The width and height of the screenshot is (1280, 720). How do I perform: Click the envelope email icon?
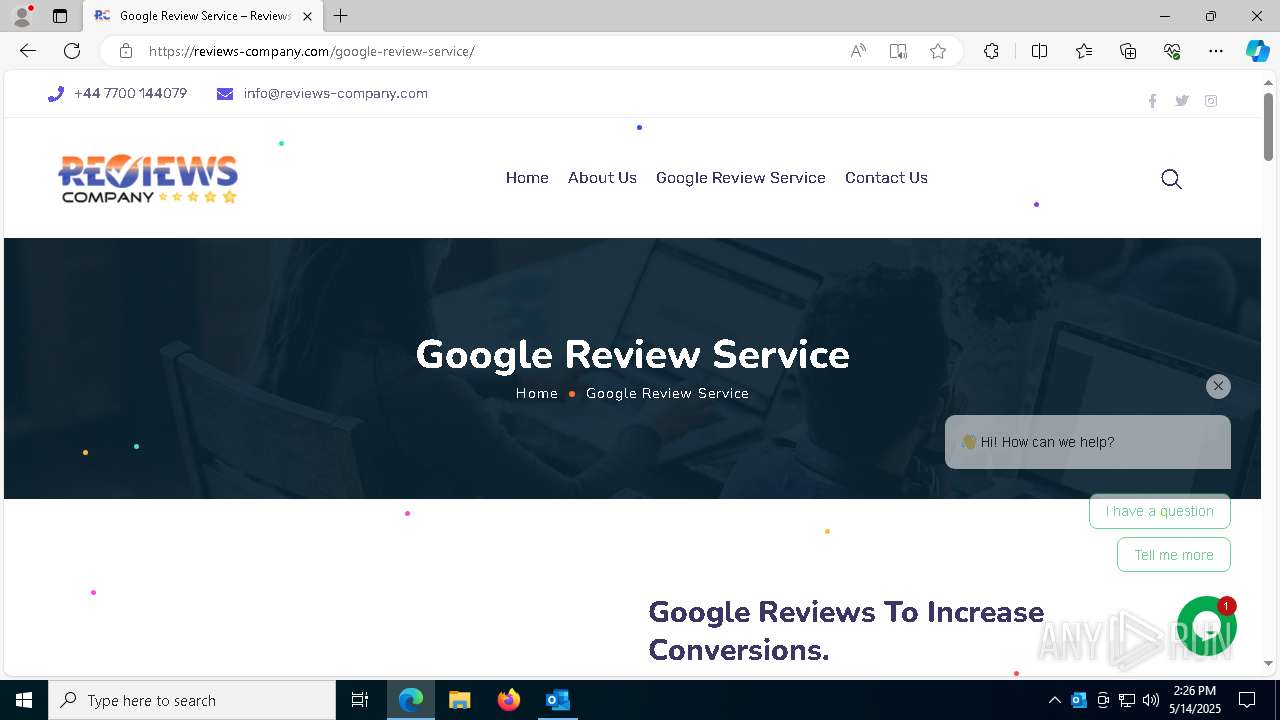pyautogui.click(x=225, y=94)
